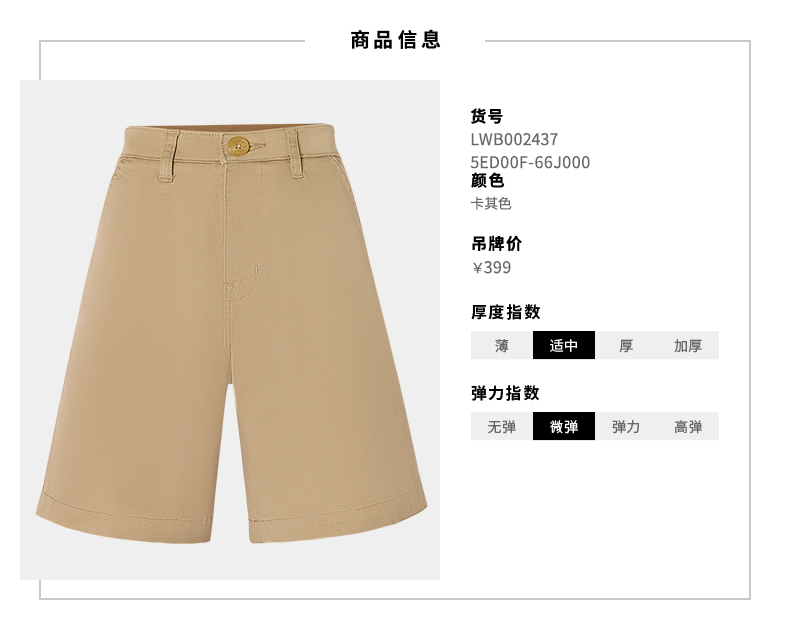
Task: Select the 无弹 elasticity option
Action: (x=501, y=426)
